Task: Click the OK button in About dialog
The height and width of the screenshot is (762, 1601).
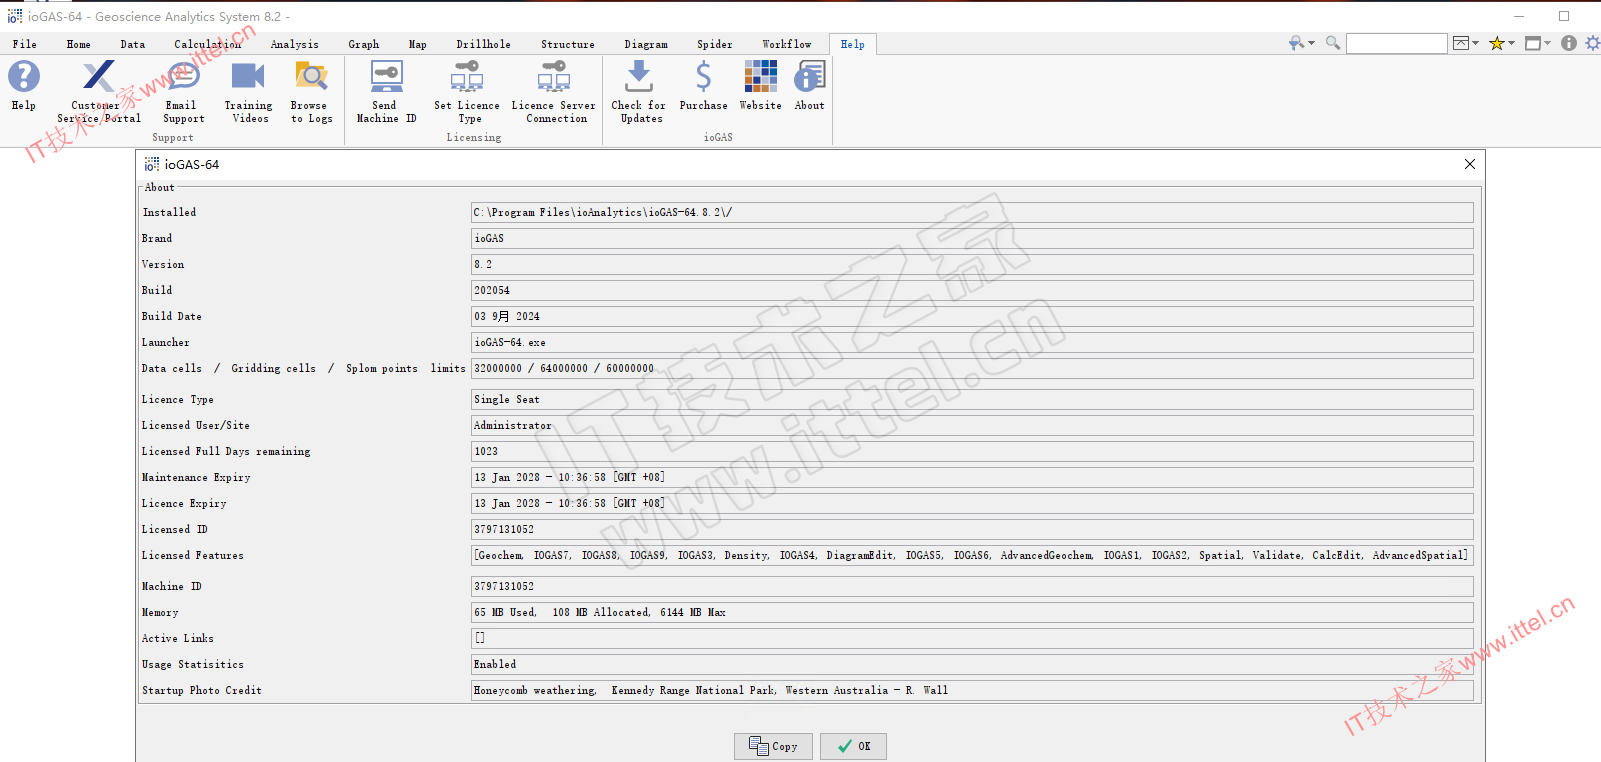Action: (853, 746)
